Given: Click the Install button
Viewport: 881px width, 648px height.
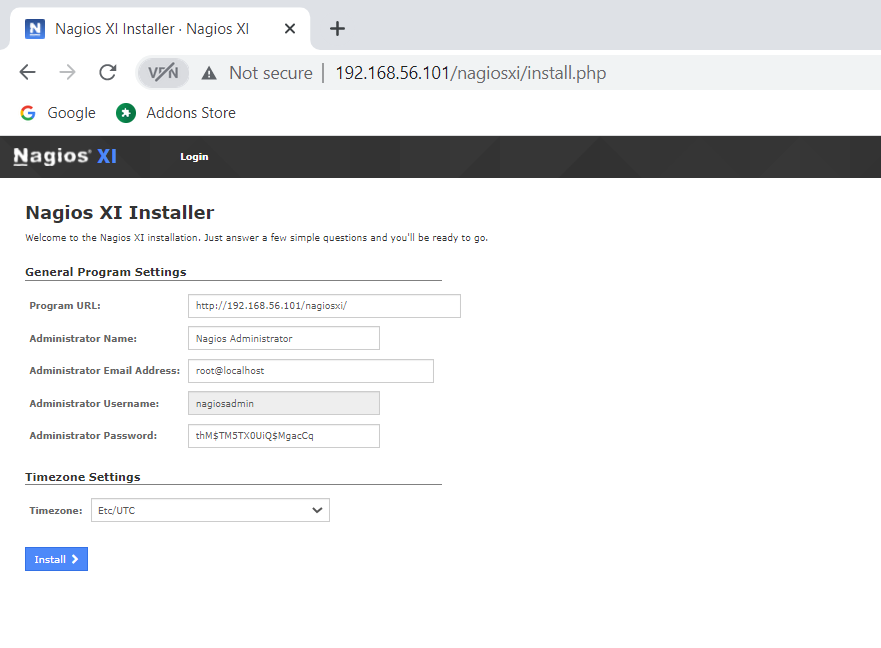Looking at the screenshot, I should click(56, 559).
